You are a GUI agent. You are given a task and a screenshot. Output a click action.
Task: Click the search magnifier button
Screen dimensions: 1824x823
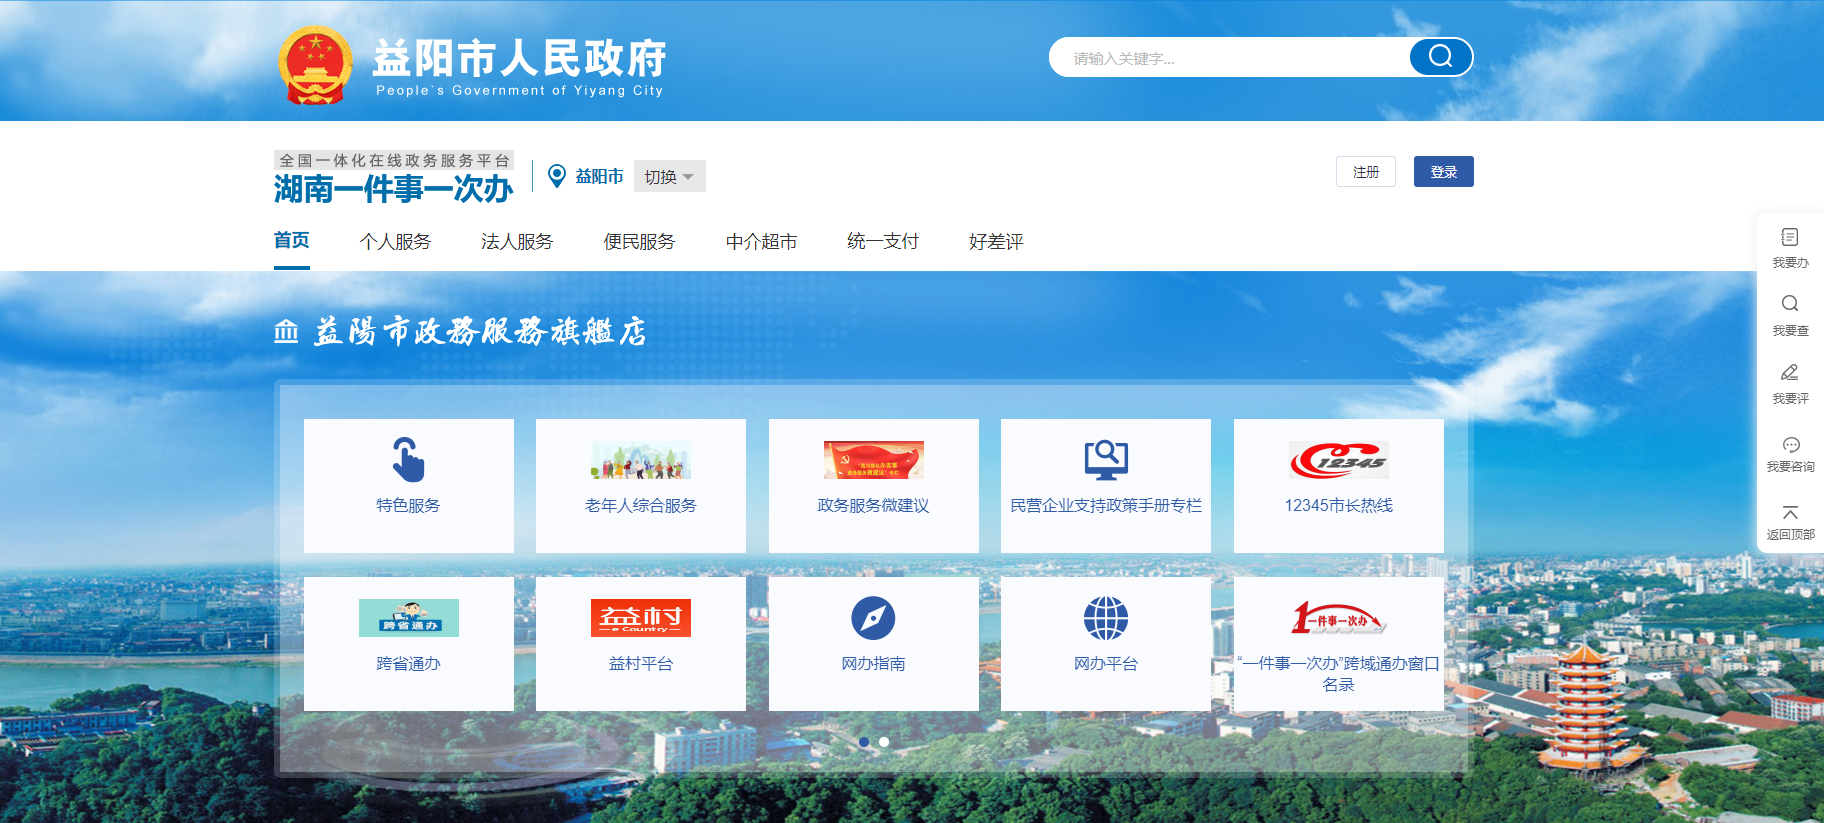1440,57
